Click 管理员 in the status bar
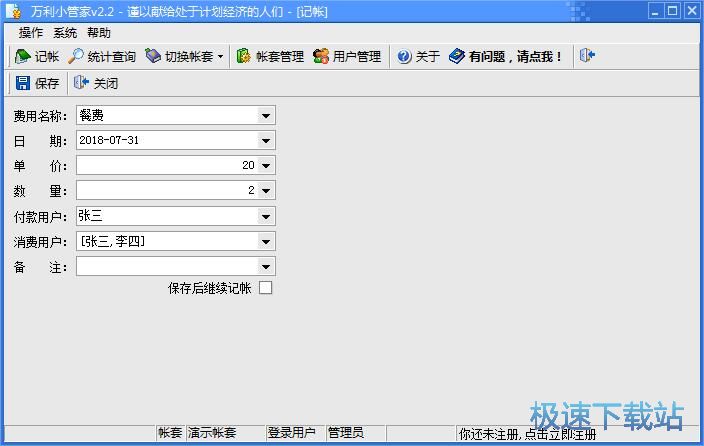The height and width of the screenshot is (446, 704). coord(346,433)
